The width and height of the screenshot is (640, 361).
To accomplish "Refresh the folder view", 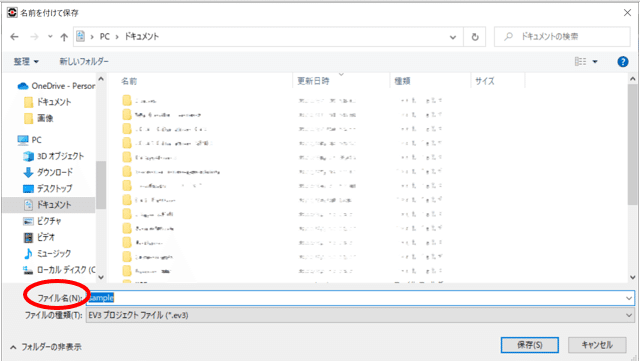I will coord(475,37).
